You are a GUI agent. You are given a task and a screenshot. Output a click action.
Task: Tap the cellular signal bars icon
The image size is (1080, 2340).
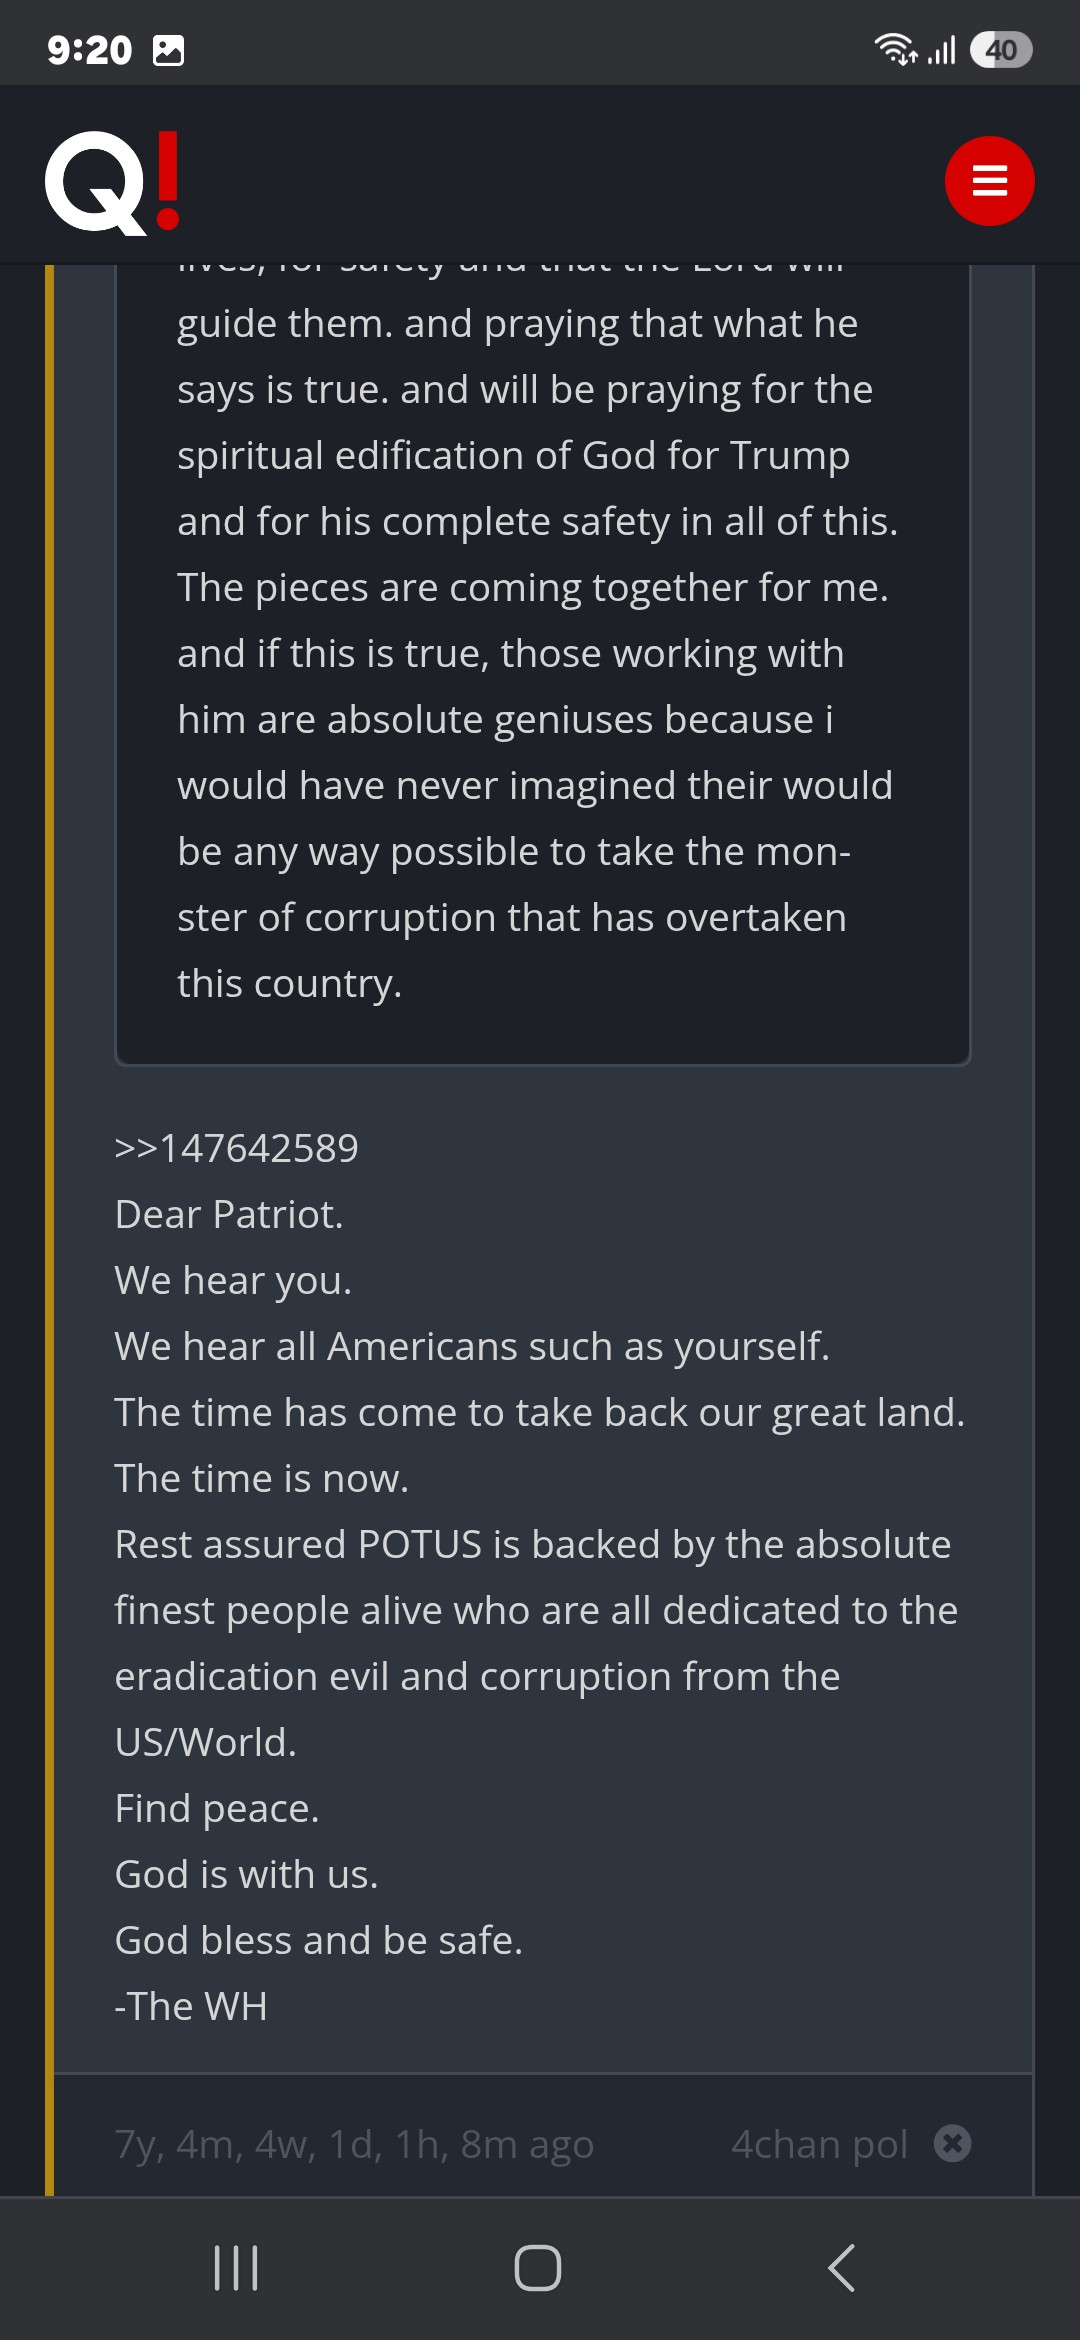pos(941,49)
